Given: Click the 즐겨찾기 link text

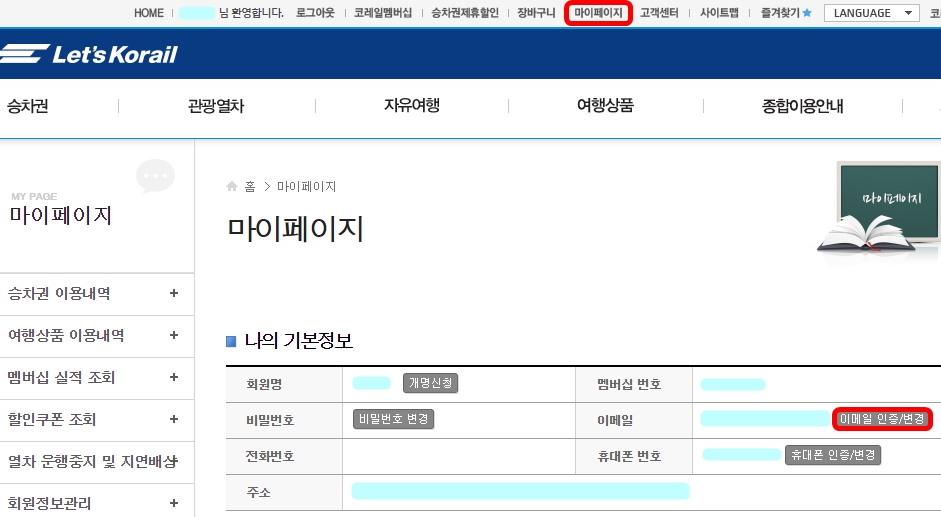Looking at the screenshot, I should click(781, 13).
